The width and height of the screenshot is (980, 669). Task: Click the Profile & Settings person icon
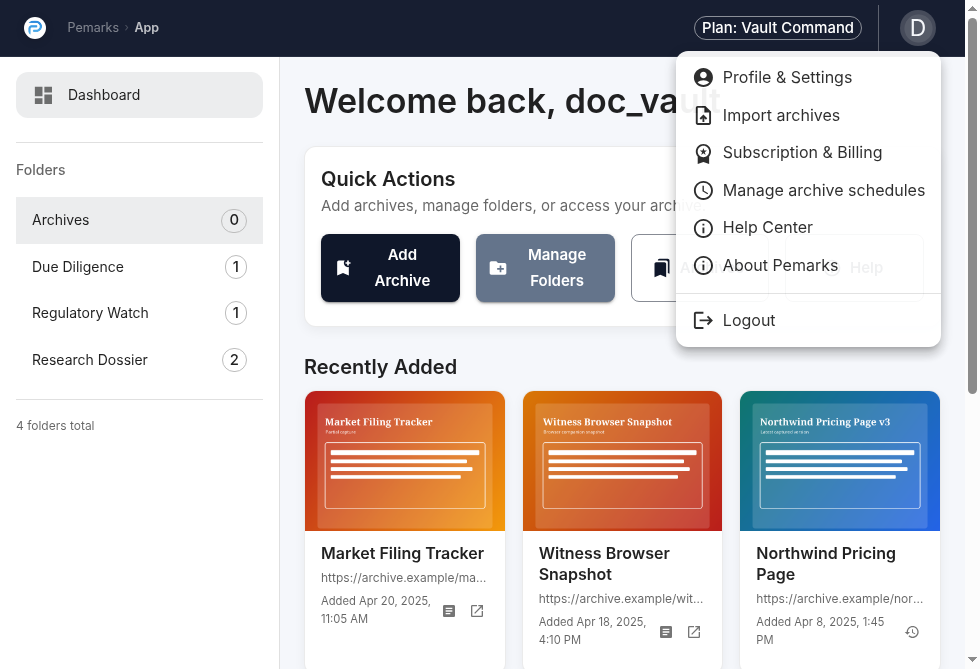pyautogui.click(x=703, y=78)
